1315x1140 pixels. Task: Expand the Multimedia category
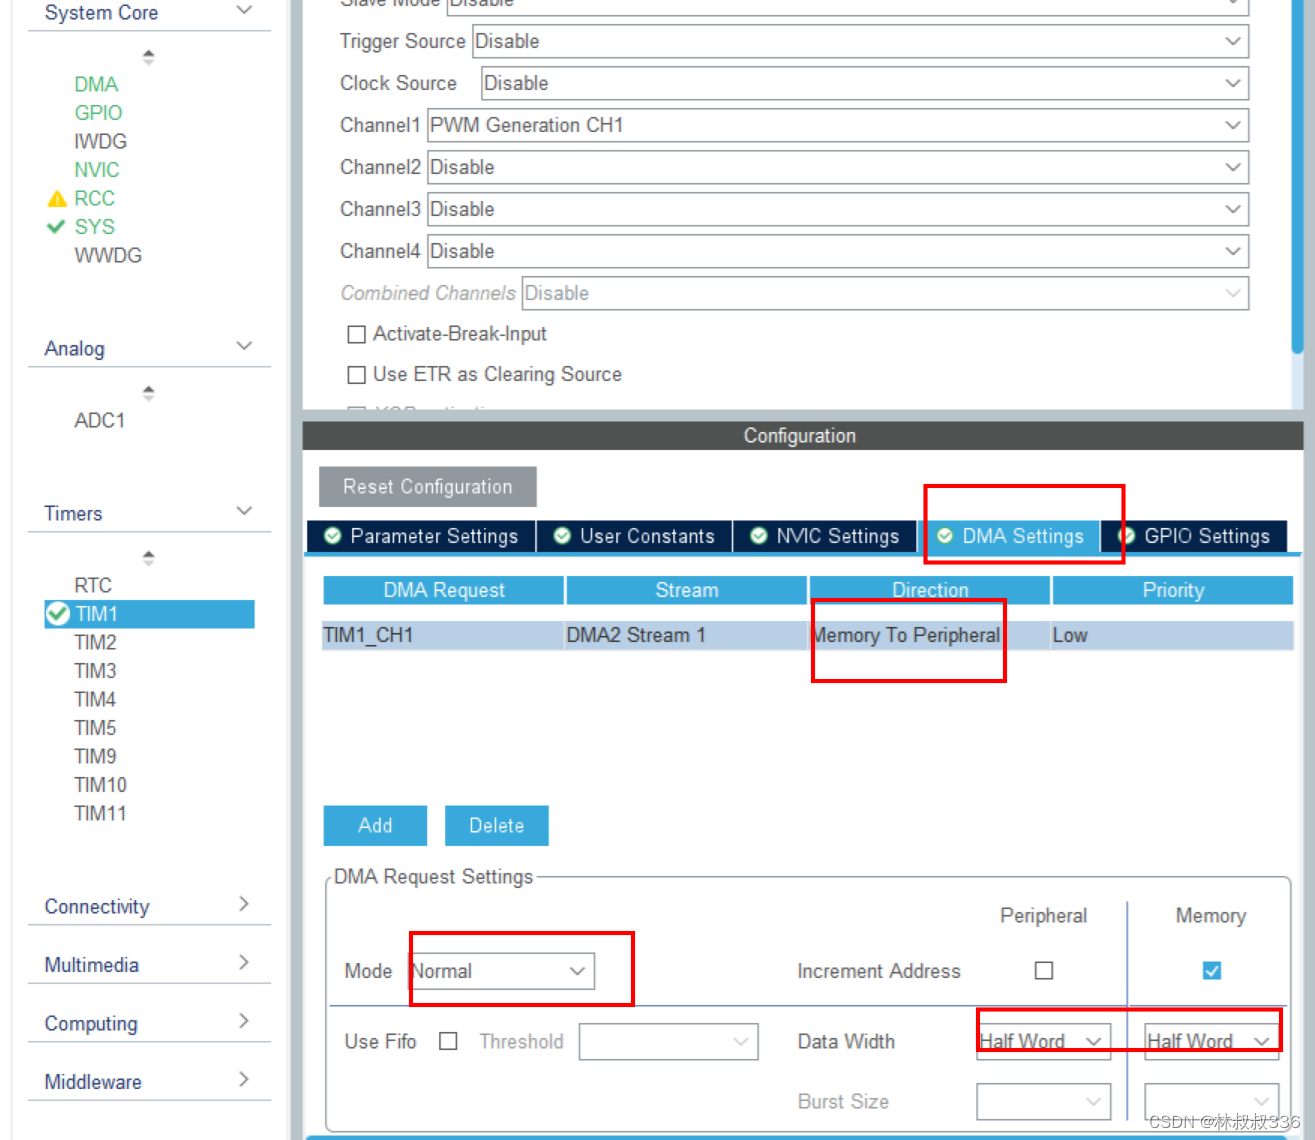pos(244,962)
